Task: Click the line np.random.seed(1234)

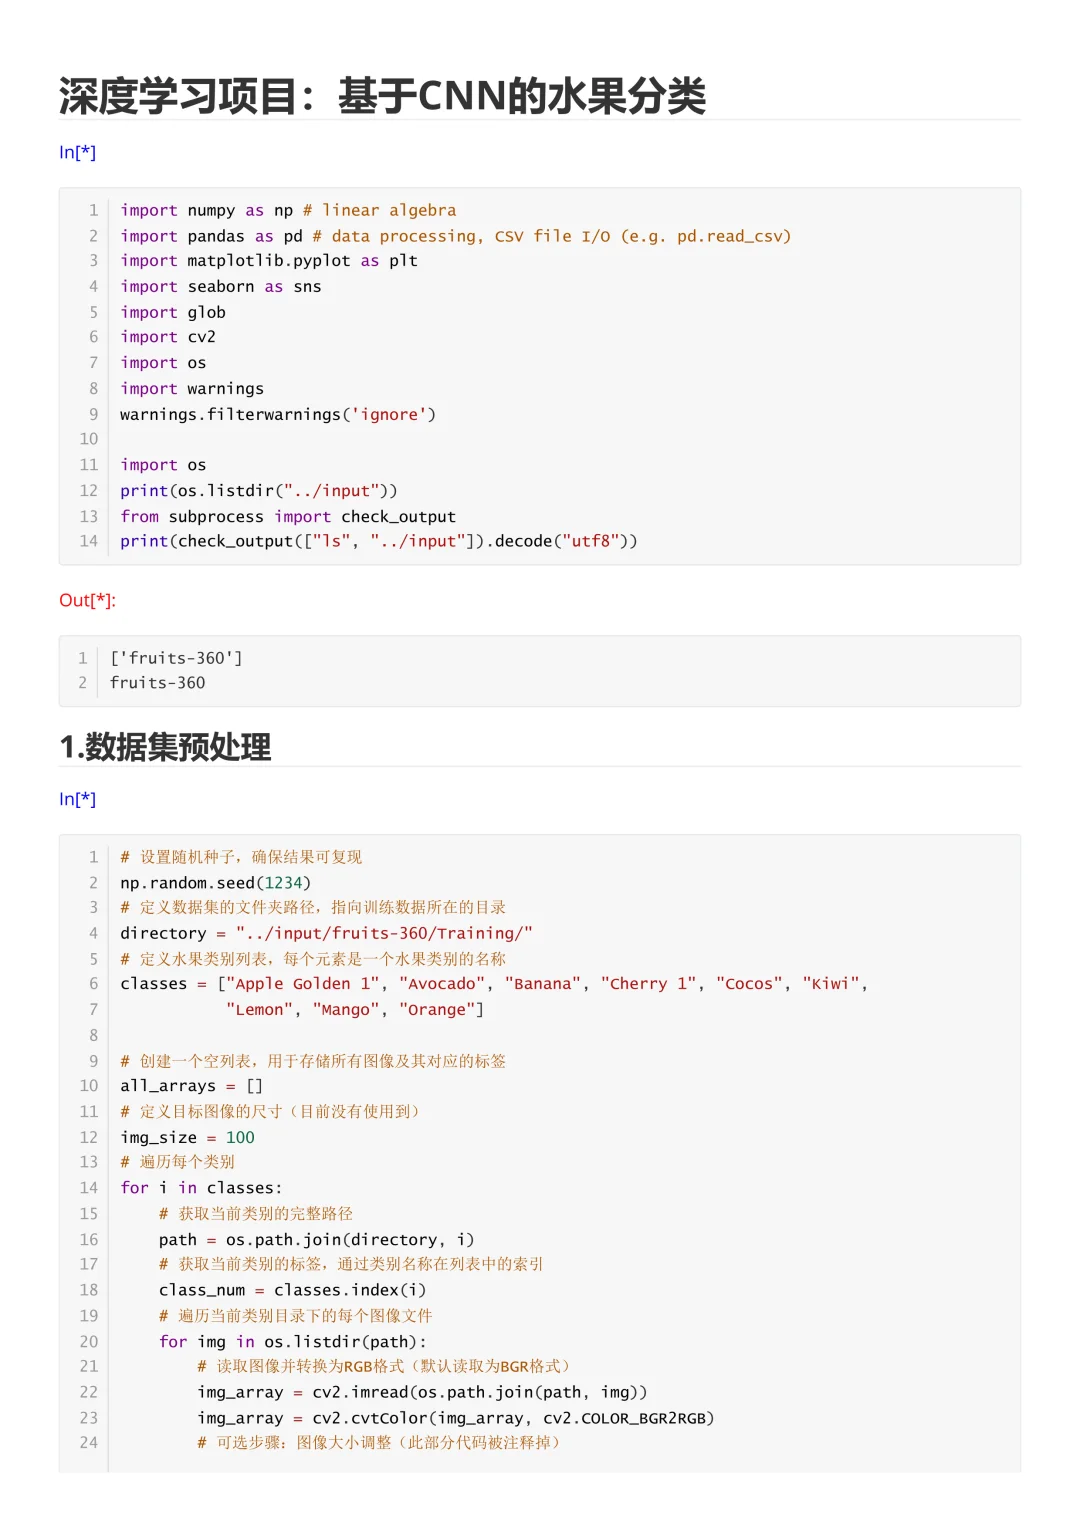Action: pos(216,883)
